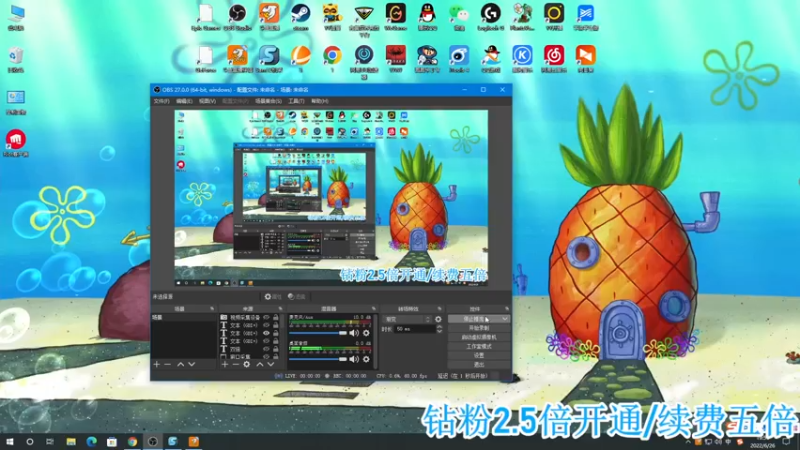Mute the 麦克风/Aux channel speaker icon
The height and width of the screenshot is (450, 800).
[354, 333]
